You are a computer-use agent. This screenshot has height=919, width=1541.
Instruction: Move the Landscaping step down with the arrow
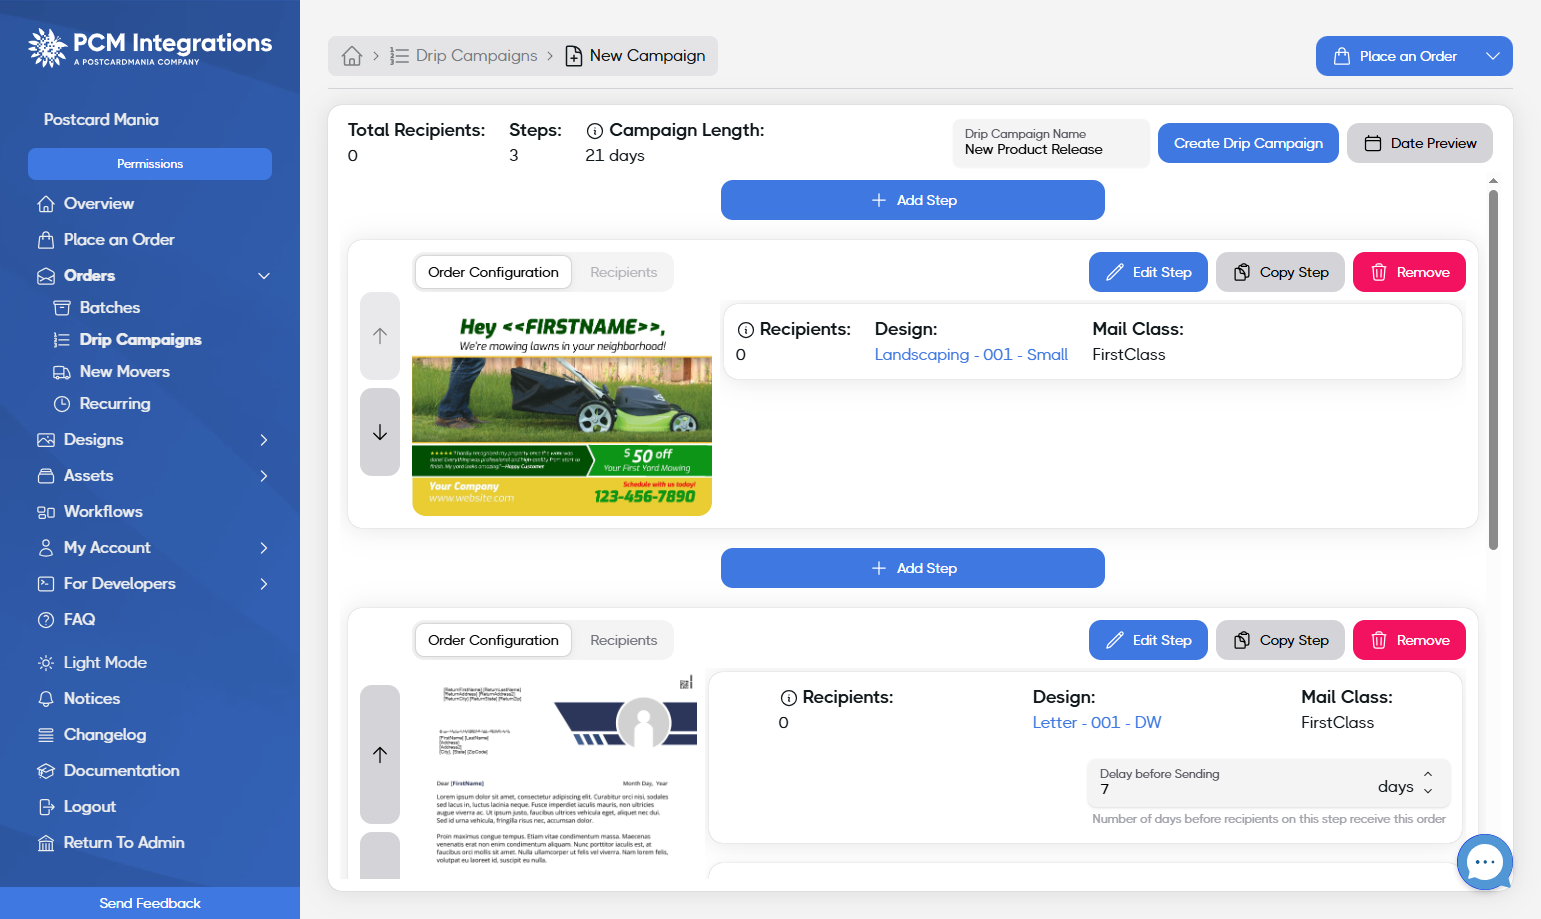click(380, 432)
